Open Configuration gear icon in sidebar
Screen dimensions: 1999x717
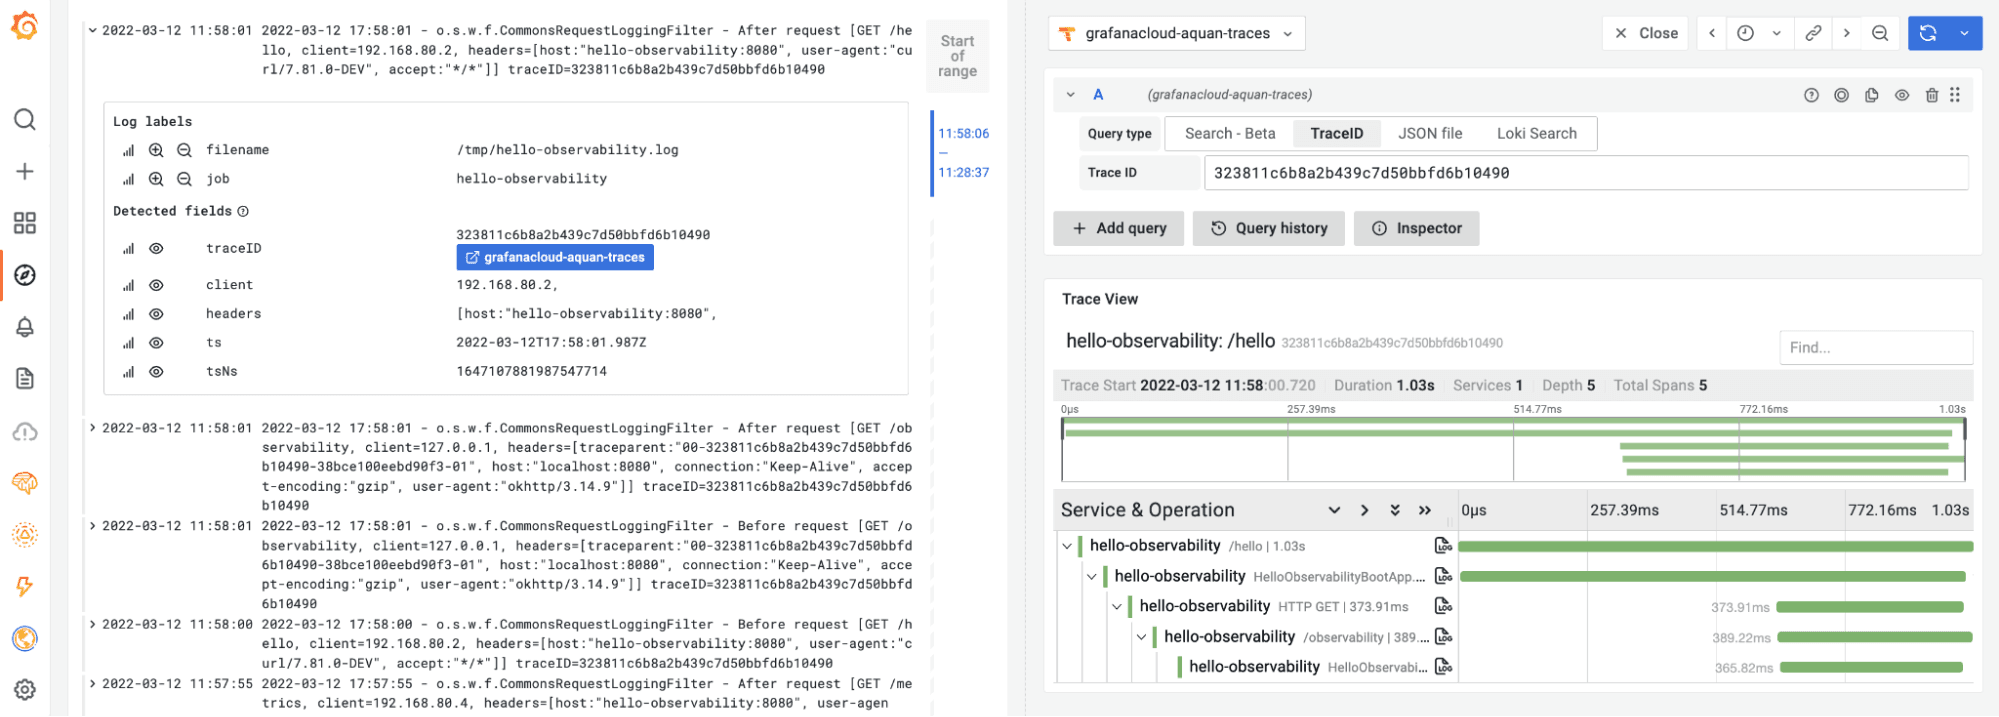[25, 690]
